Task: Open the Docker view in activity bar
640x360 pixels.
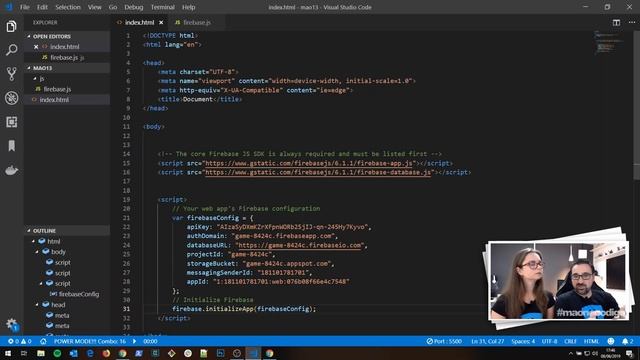Action: (x=11, y=170)
